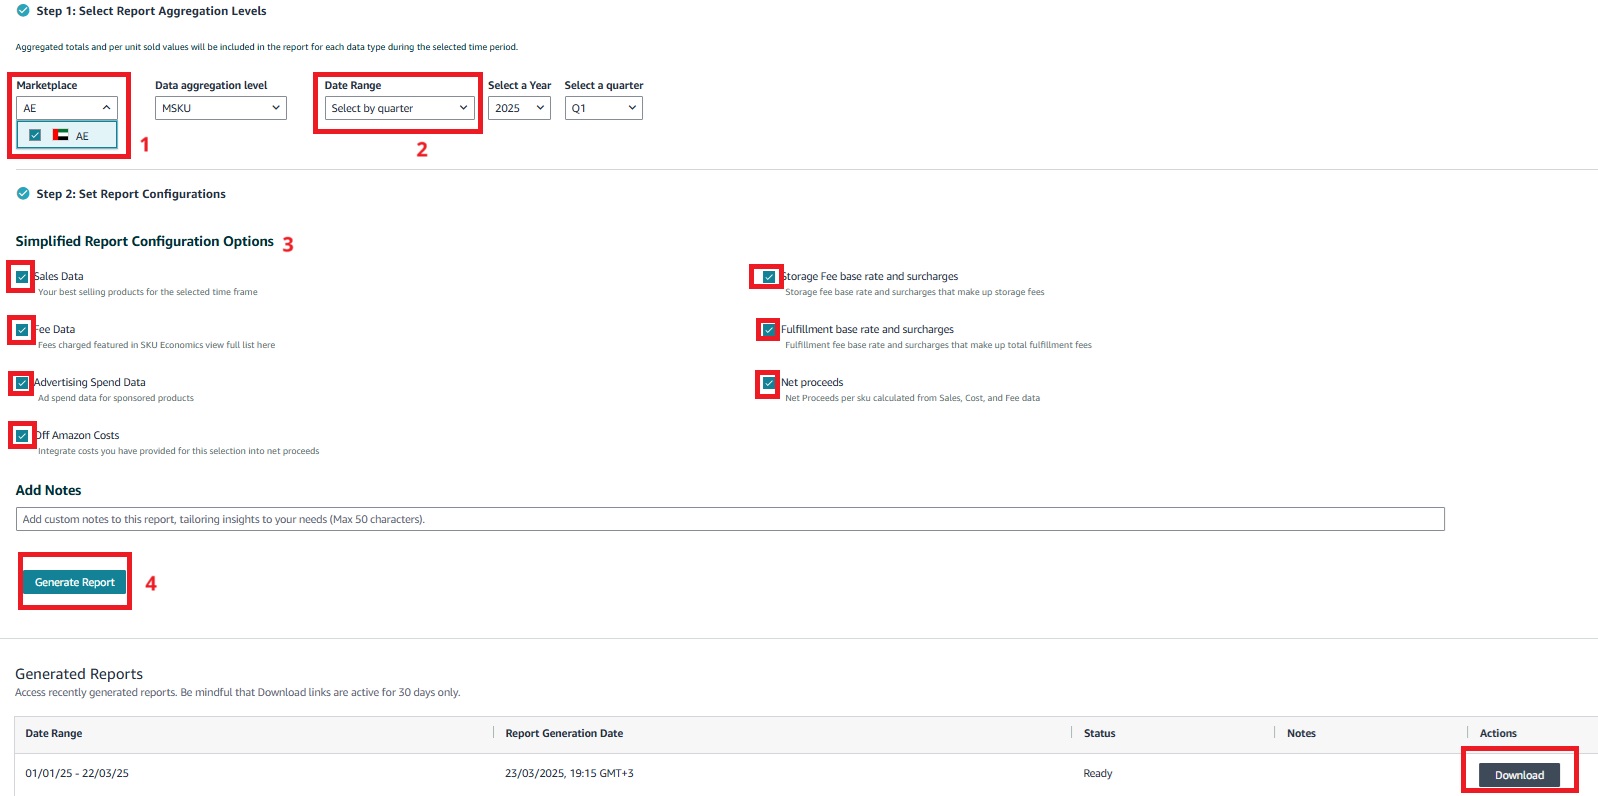Click the UAE flag icon in the marketplace list
This screenshot has width=1598, height=796.
click(x=61, y=135)
